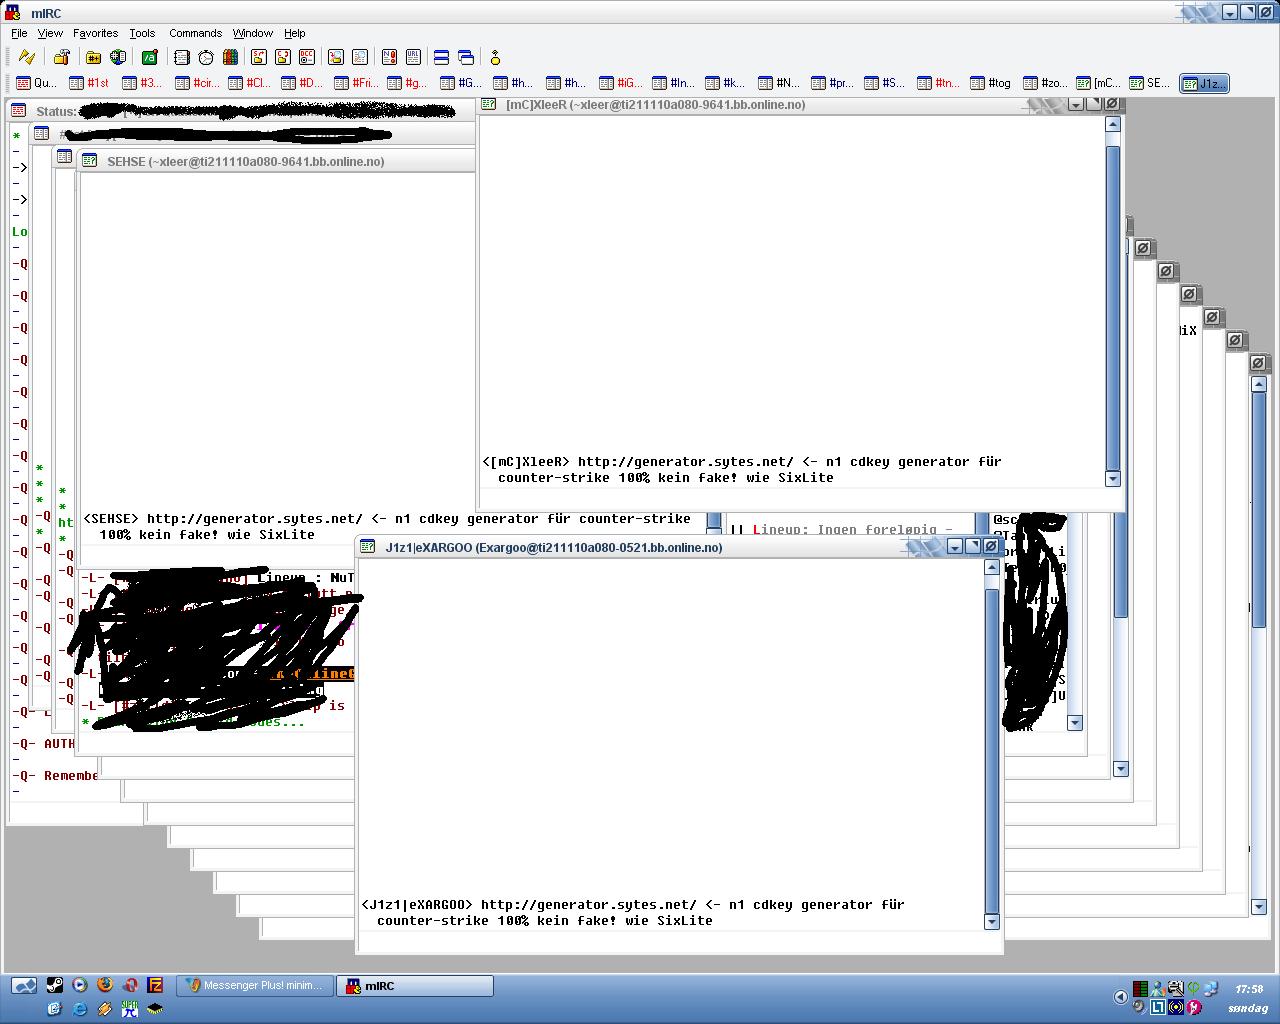Click generator.sytes.net link in SEHSE window
Screen dimensions: 1280x1024
coord(254,519)
